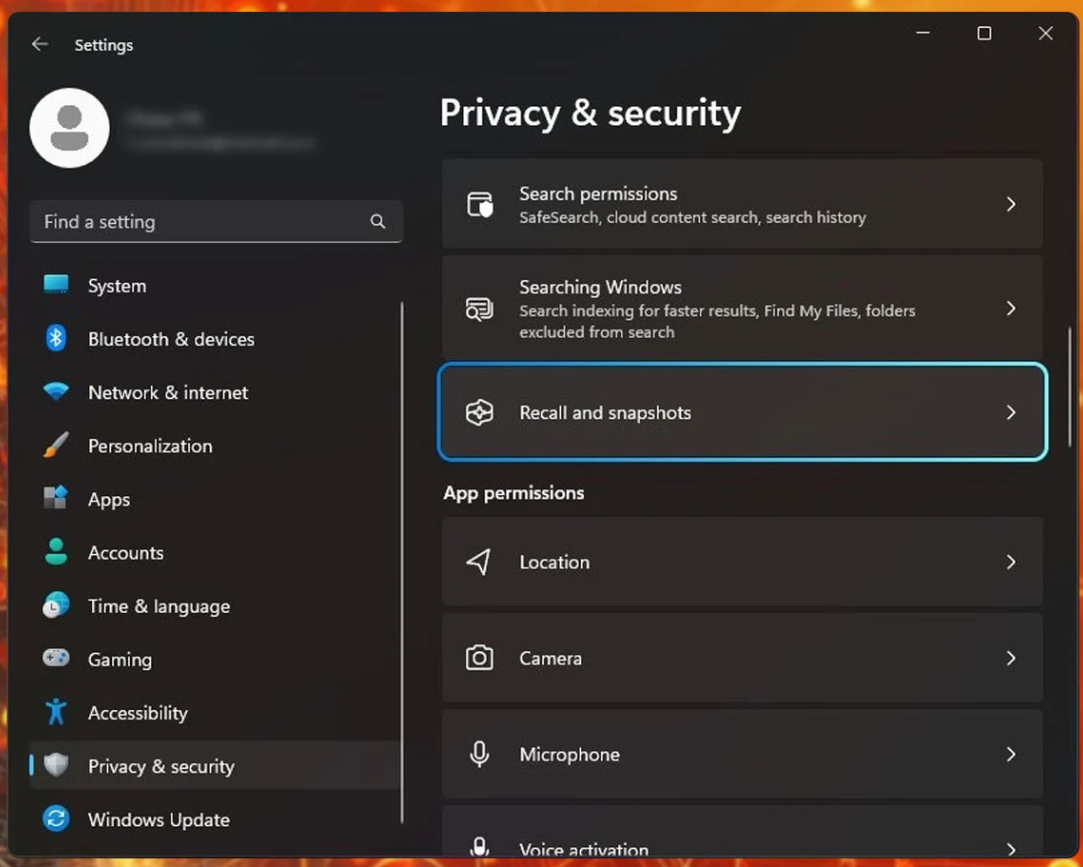
Task: Click the Time & language globe icon
Action: [56, 605]
